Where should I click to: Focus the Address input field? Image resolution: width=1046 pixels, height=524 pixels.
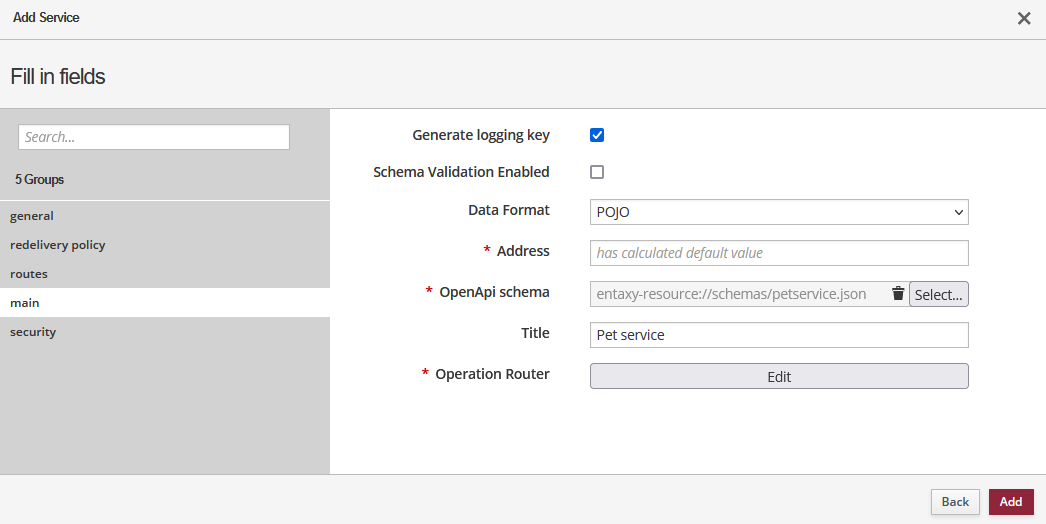(779, 253)
